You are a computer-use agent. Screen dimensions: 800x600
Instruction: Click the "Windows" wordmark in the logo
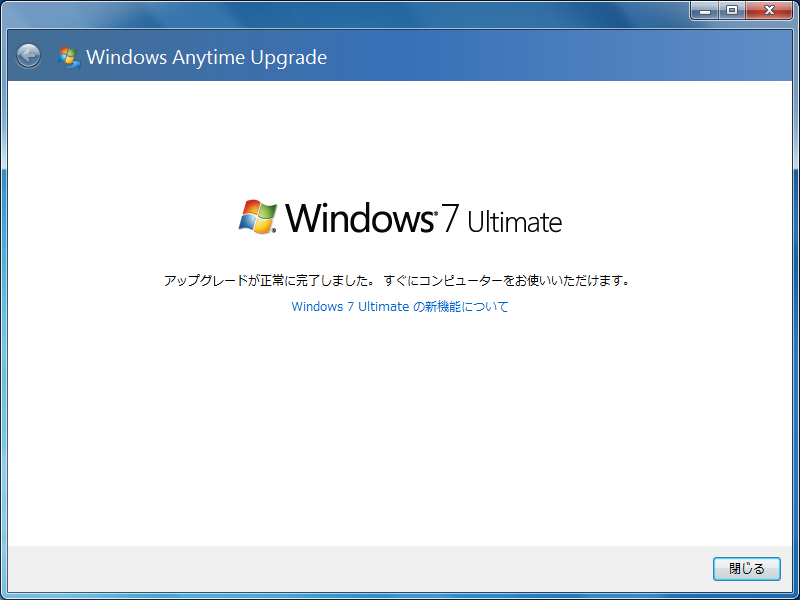[x=357, y=217]
